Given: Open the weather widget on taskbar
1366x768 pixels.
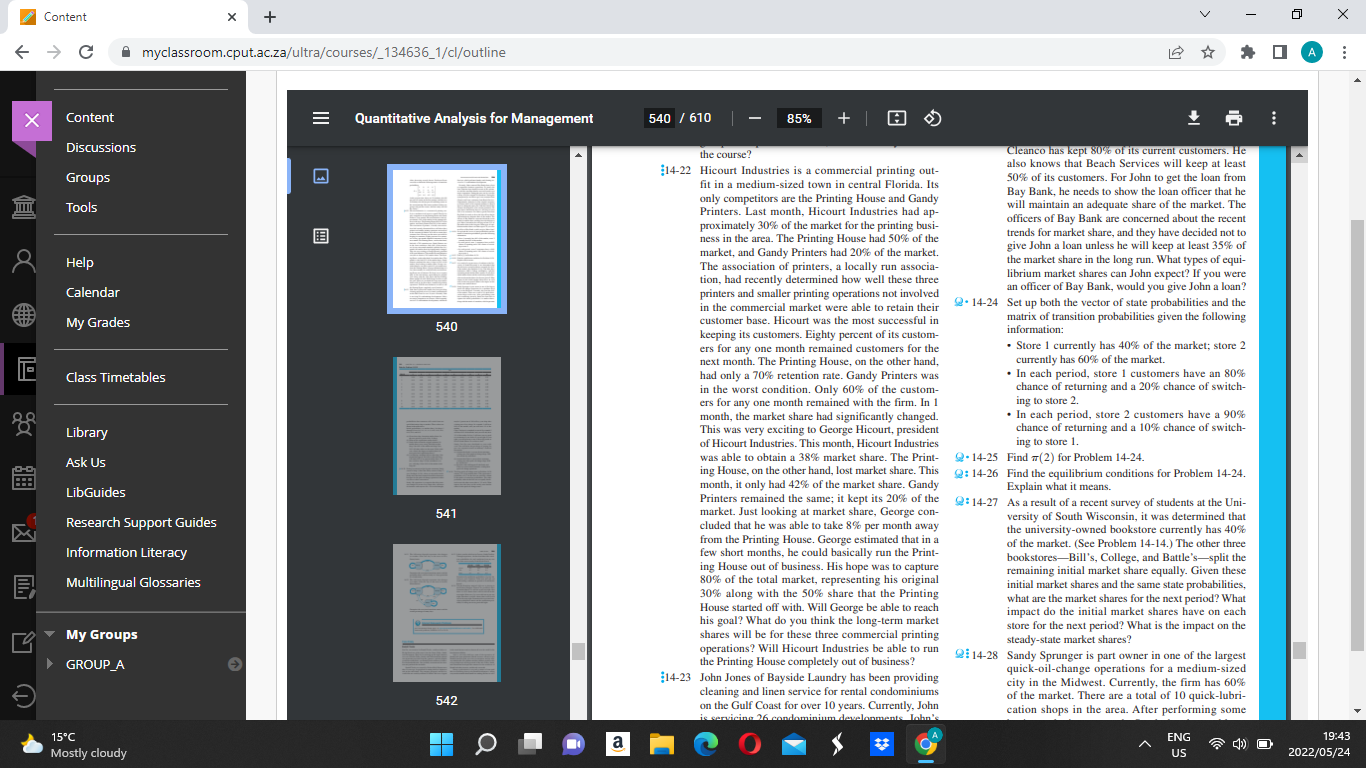Looking at the screenshot, I should tap(74, 744).
